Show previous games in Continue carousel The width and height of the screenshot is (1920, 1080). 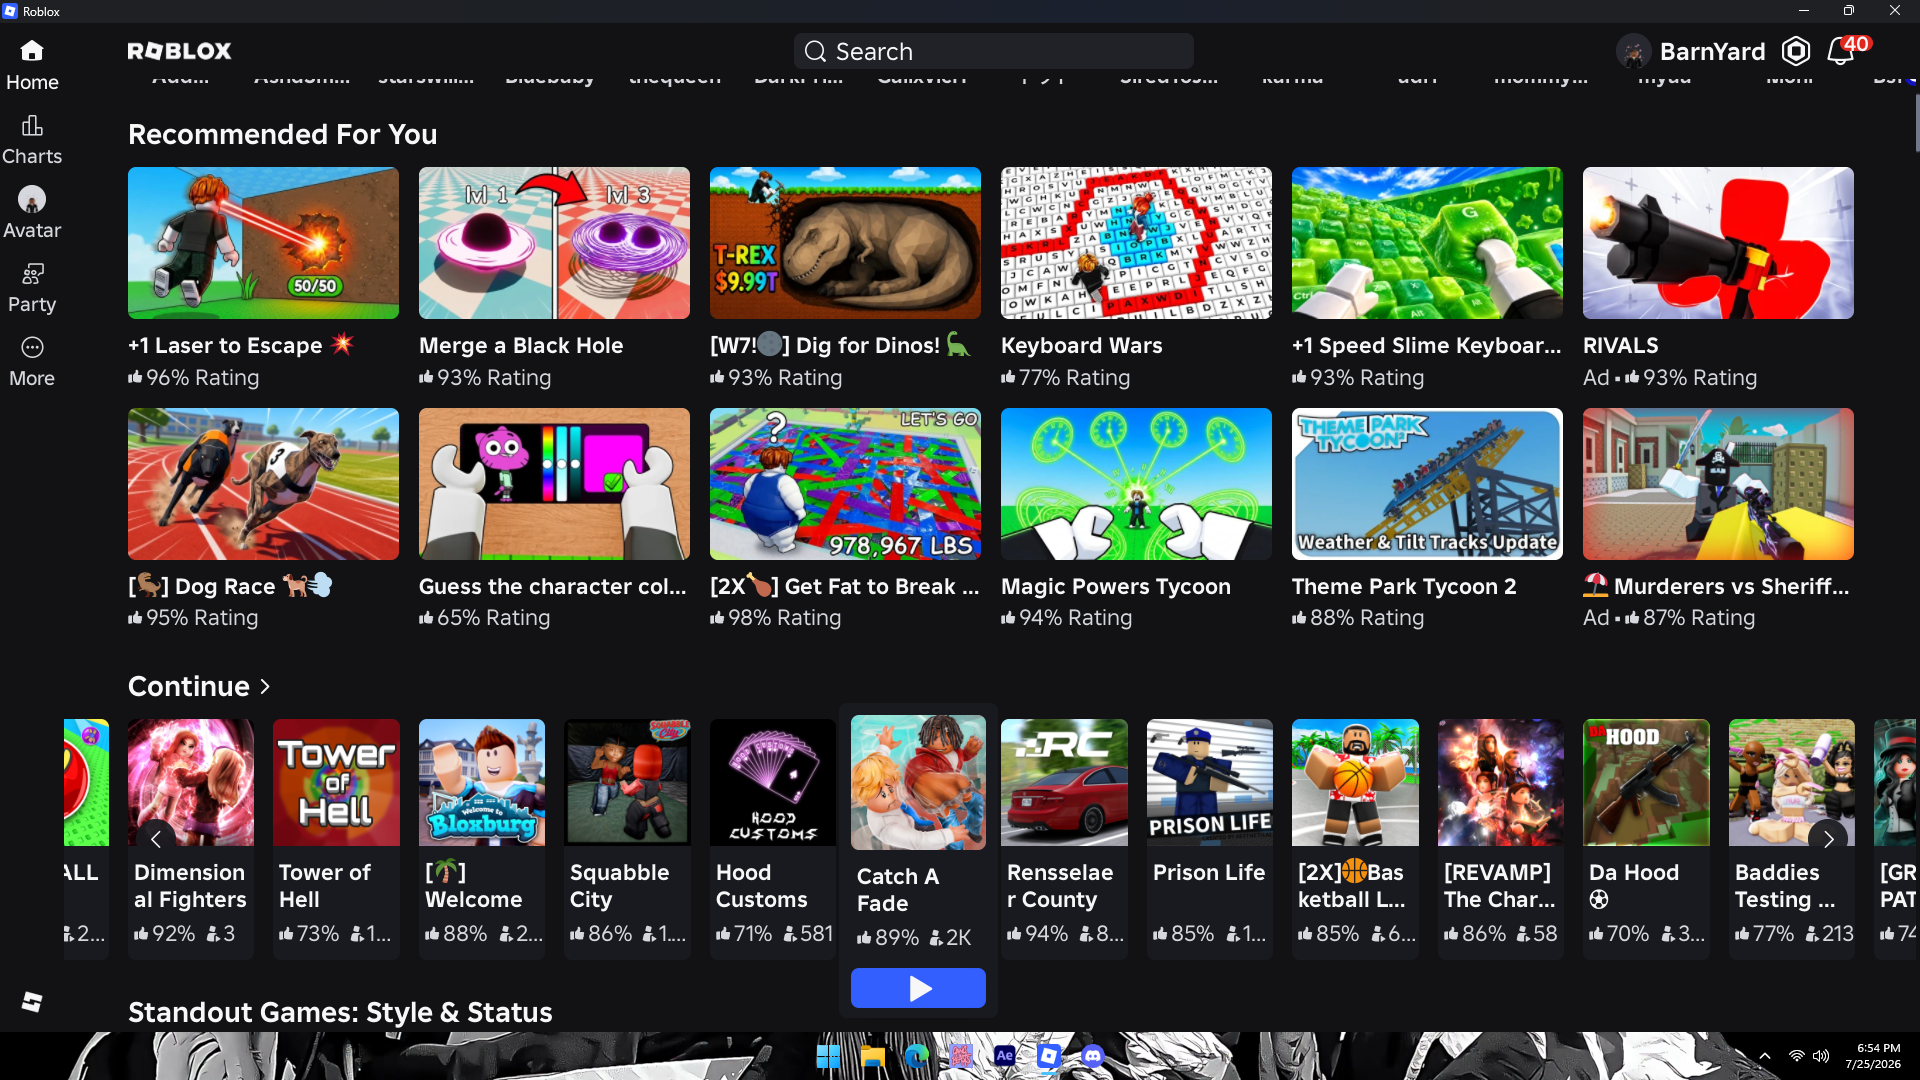[156, 839]
